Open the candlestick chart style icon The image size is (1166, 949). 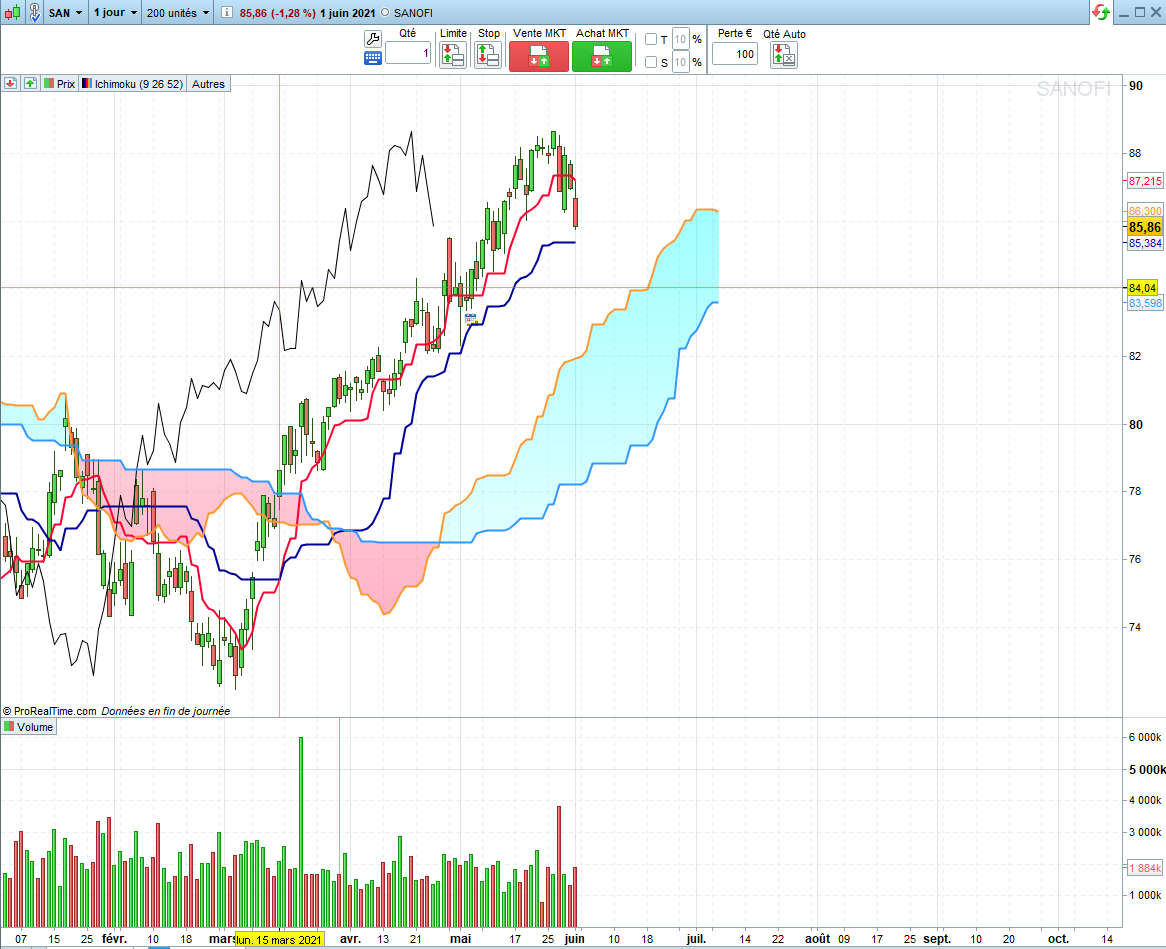tap(13, 12)
